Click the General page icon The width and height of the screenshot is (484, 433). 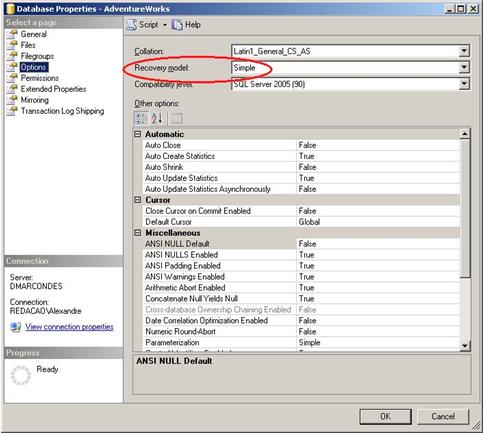12,34
